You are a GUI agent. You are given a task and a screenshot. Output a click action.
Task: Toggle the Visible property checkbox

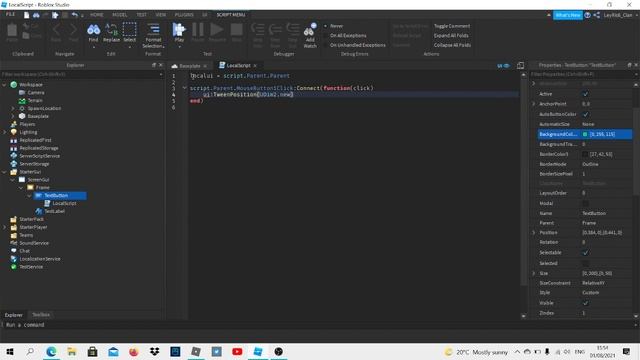coord(586,303)
